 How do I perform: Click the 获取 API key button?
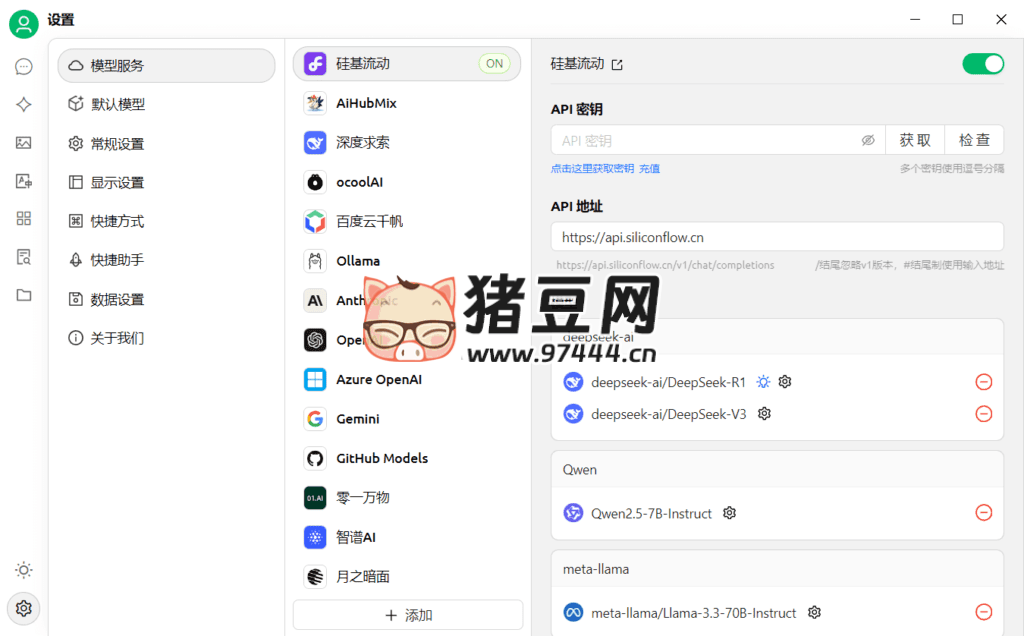[x=915, y=140]
